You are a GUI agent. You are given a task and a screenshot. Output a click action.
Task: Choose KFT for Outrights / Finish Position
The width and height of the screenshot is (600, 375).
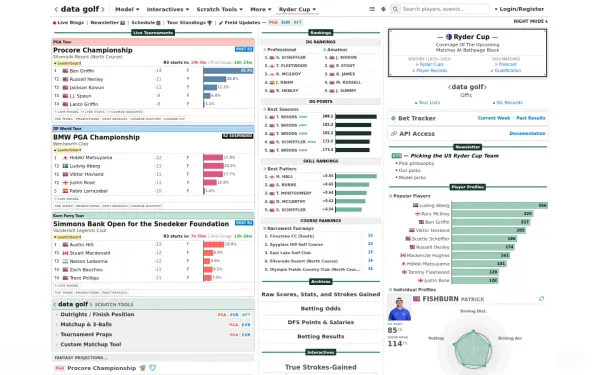[246, 315]
